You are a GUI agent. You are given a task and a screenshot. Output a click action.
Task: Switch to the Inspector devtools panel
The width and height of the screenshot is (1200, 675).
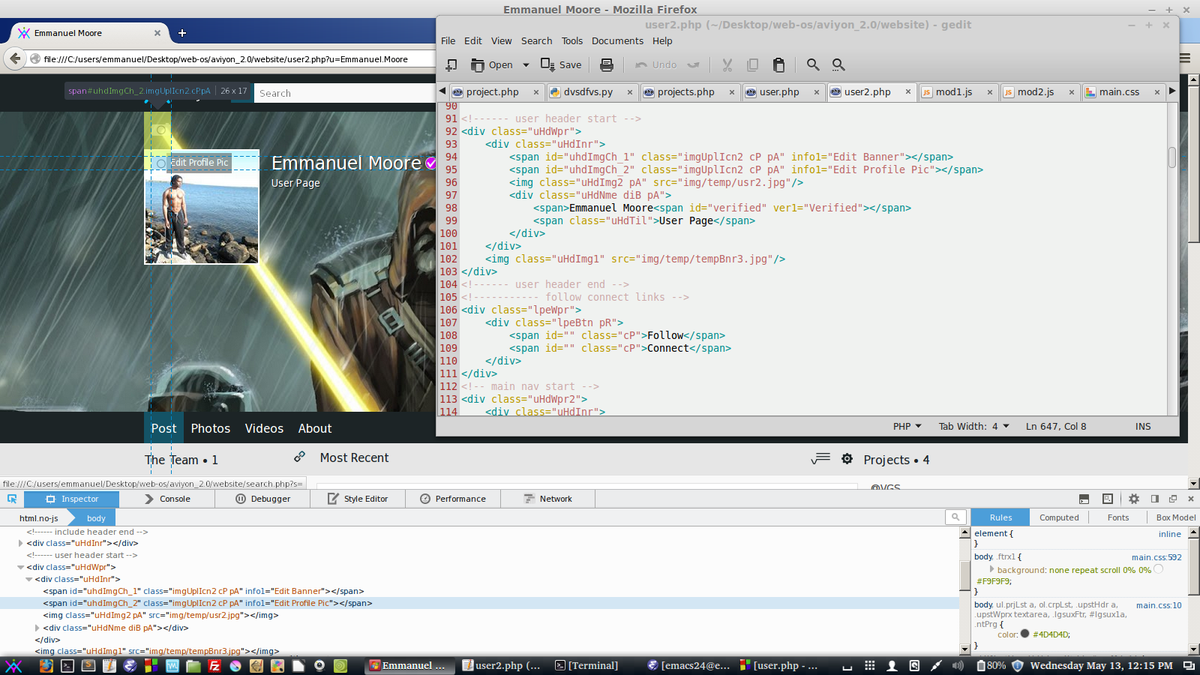[72, 498]
